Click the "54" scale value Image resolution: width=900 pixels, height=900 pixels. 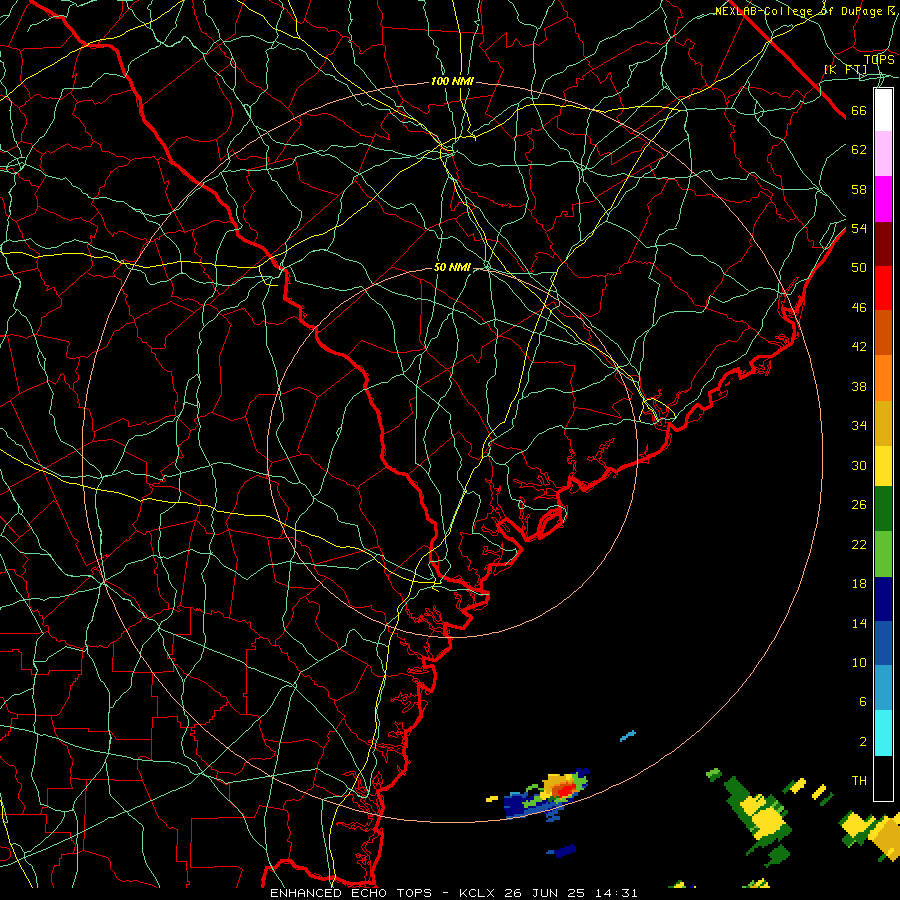pyautogui.click(x=859, y=228)
